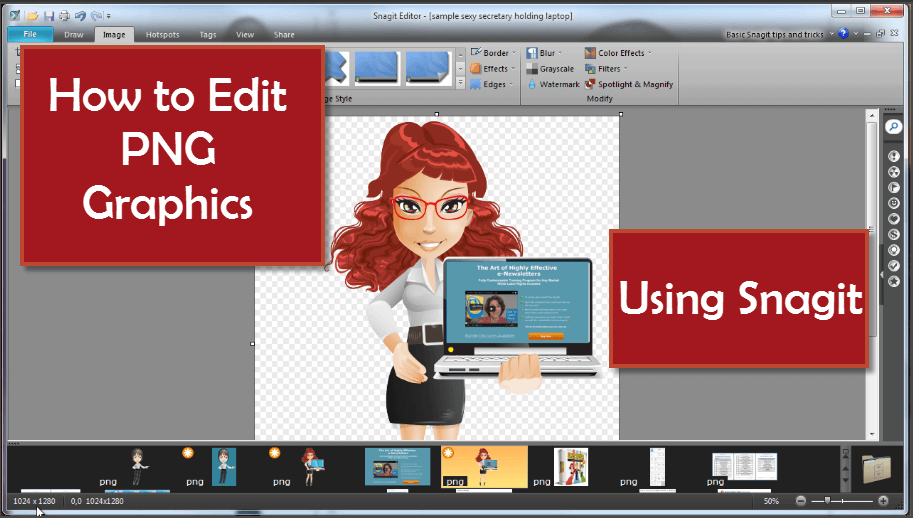Screen dimensions: 913x518
Task: Open the Share tab
Action: pos(284,35)
